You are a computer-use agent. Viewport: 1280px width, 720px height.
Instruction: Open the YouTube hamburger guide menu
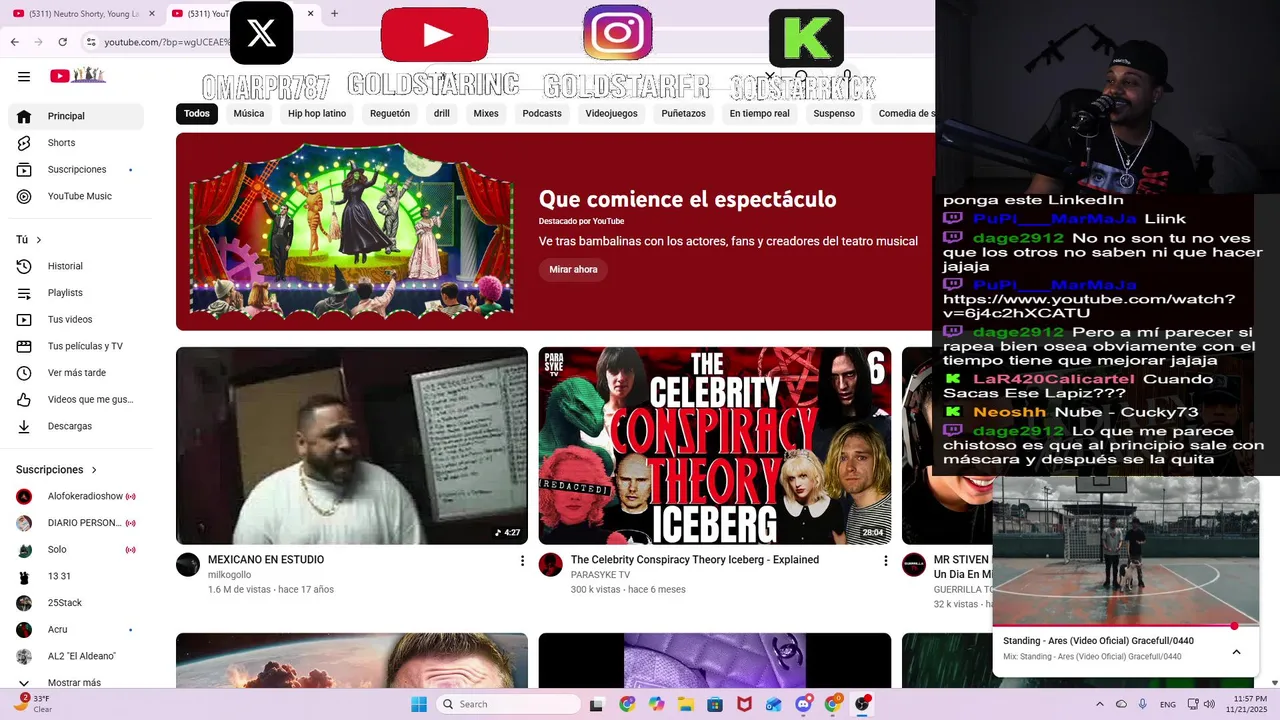(24, 76)
